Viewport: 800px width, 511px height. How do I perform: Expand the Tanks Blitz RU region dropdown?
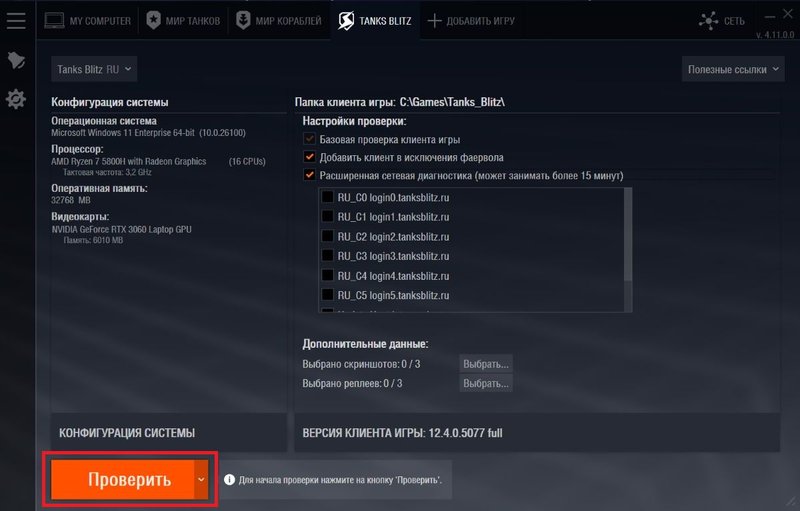click(x=95, y=69)
